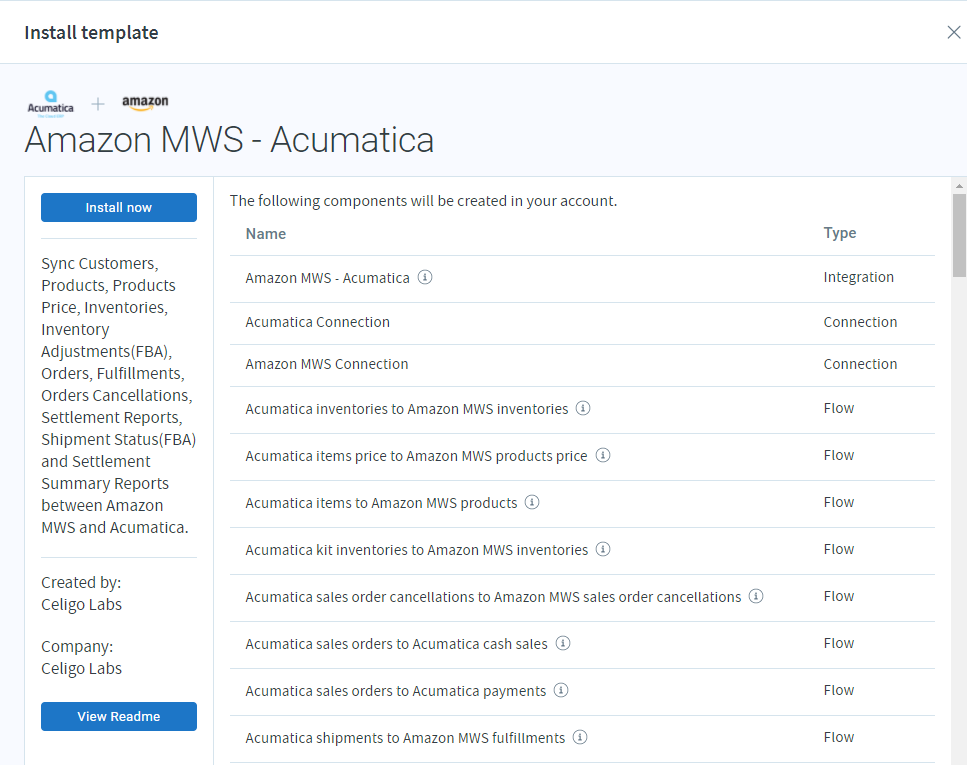Select the Type column header
Viewport: 967px width, 765px height.
click(839, 233)
